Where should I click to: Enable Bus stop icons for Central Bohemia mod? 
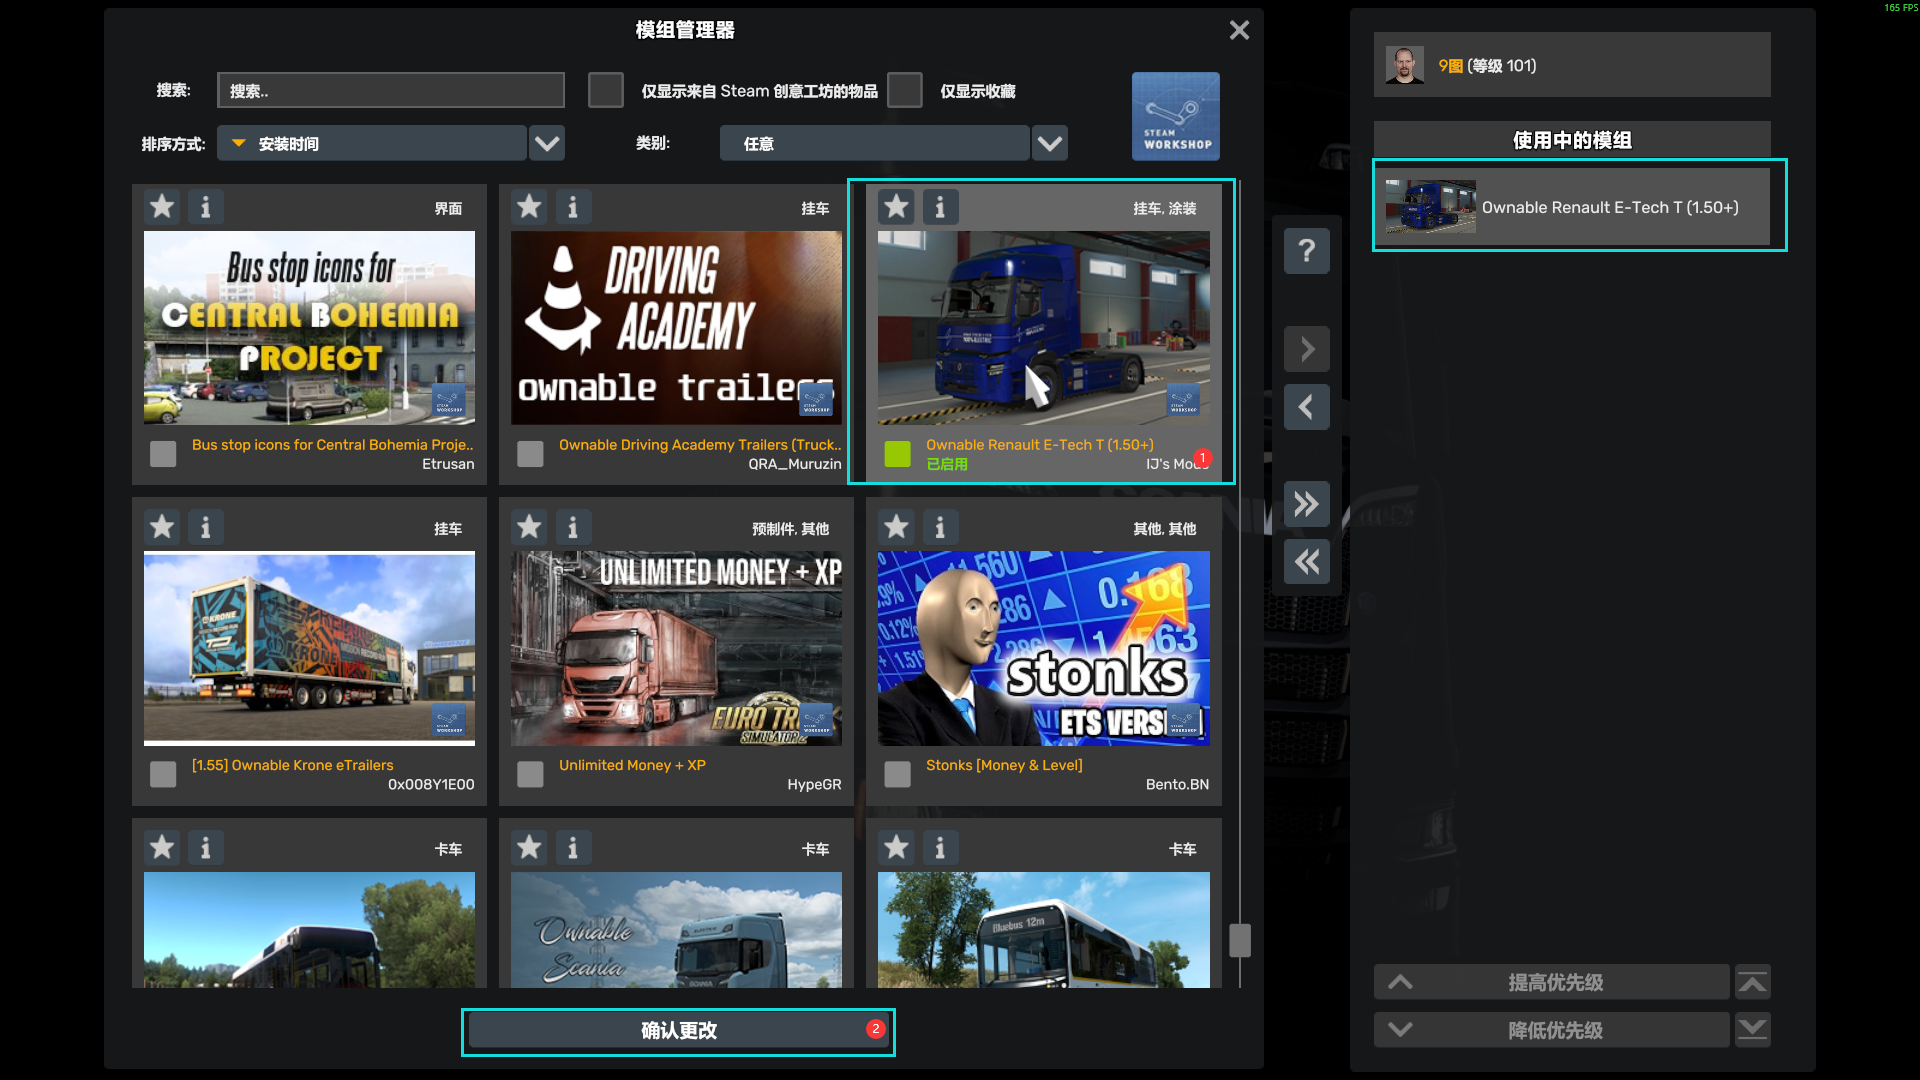point(163,454)
